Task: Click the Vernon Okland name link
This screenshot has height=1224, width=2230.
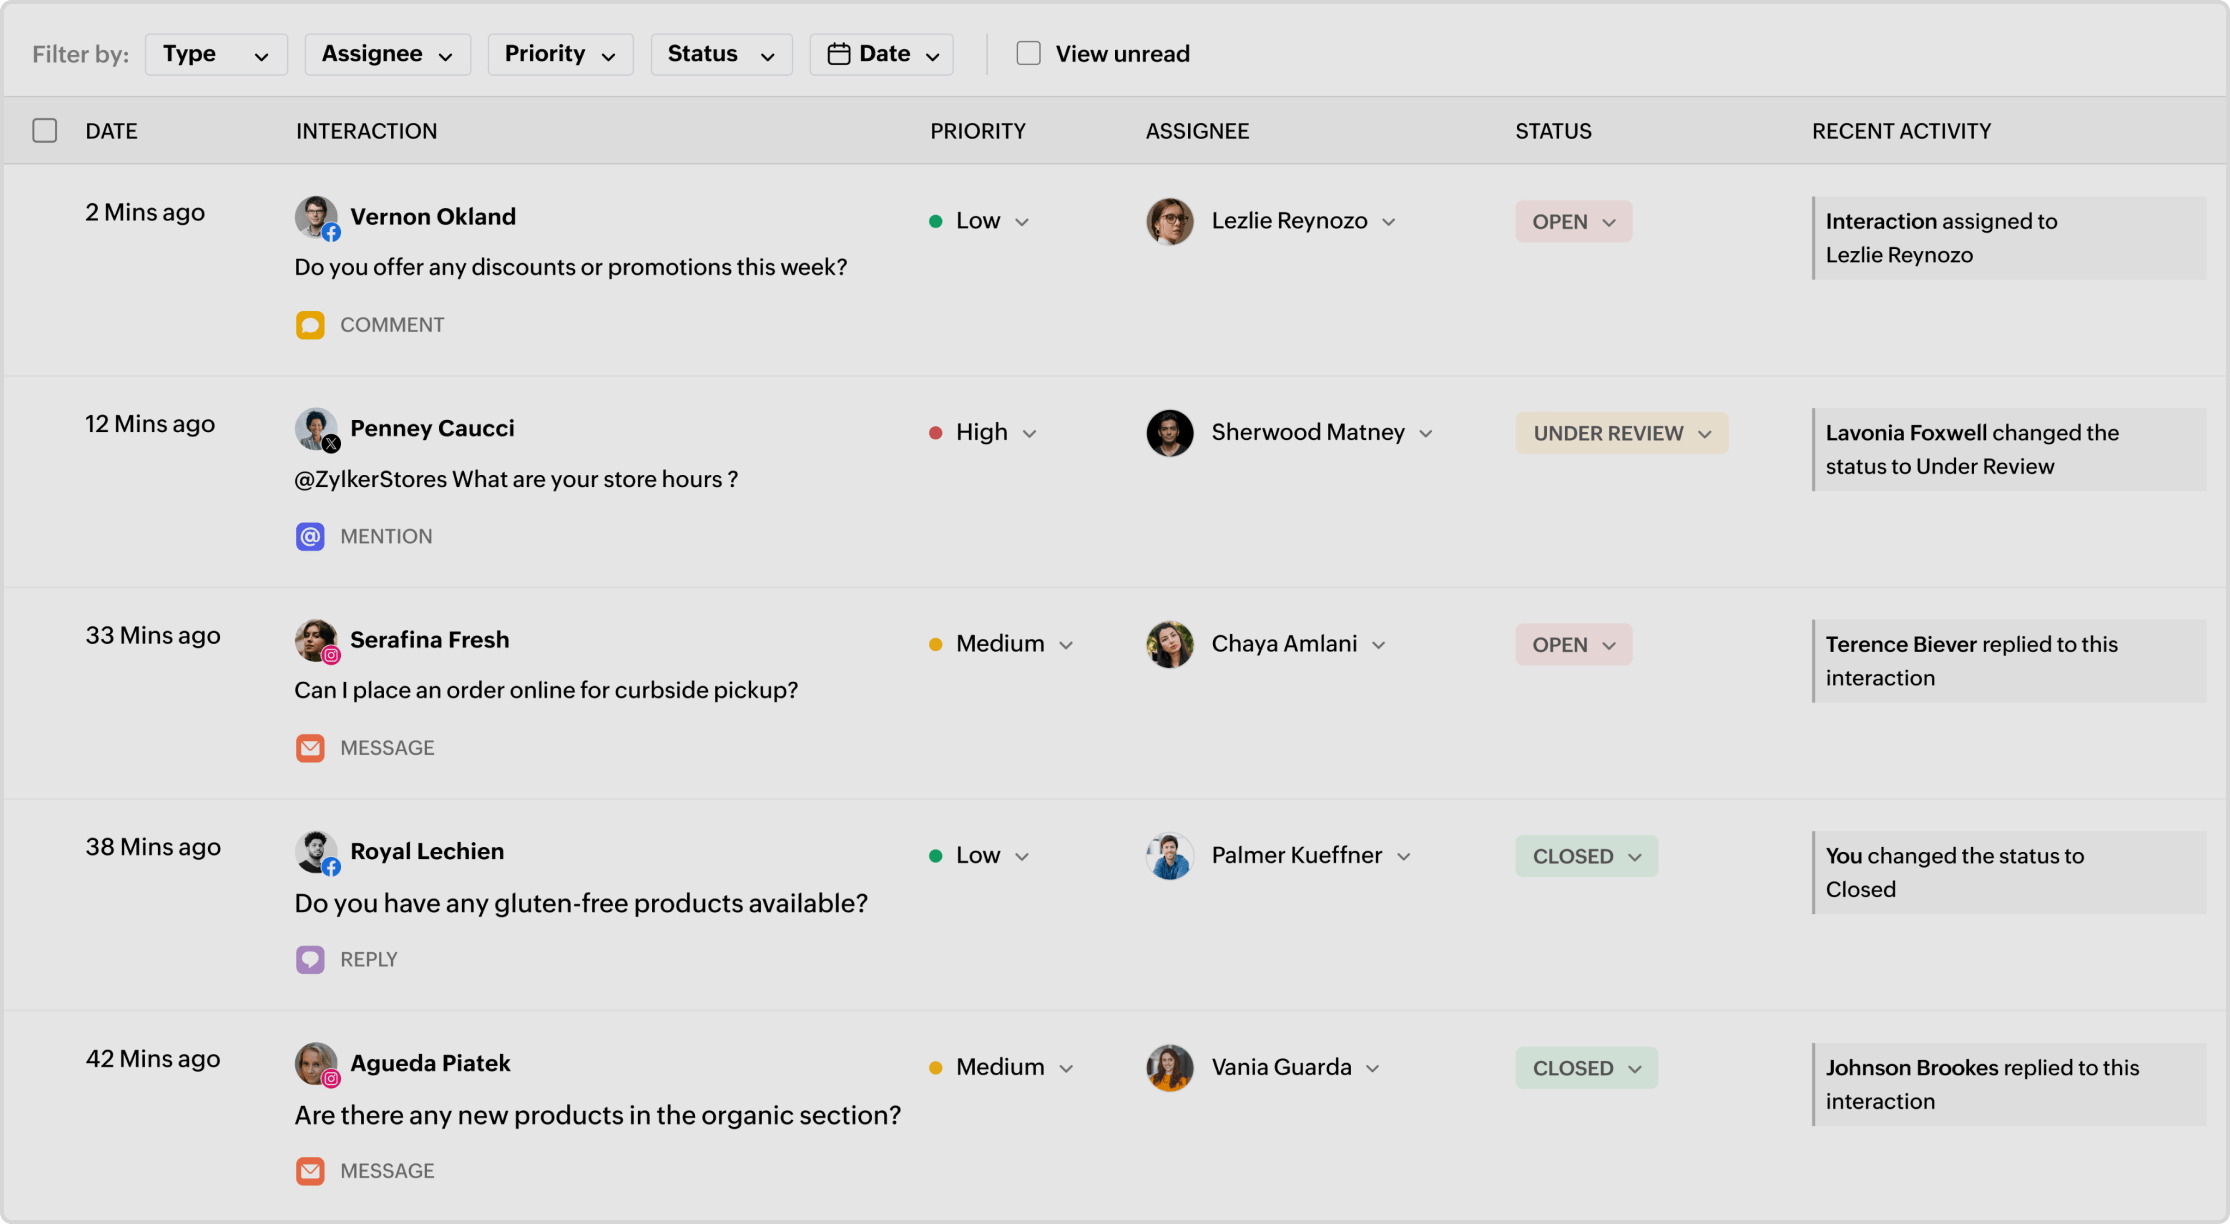Action: (x=433, y=216)
